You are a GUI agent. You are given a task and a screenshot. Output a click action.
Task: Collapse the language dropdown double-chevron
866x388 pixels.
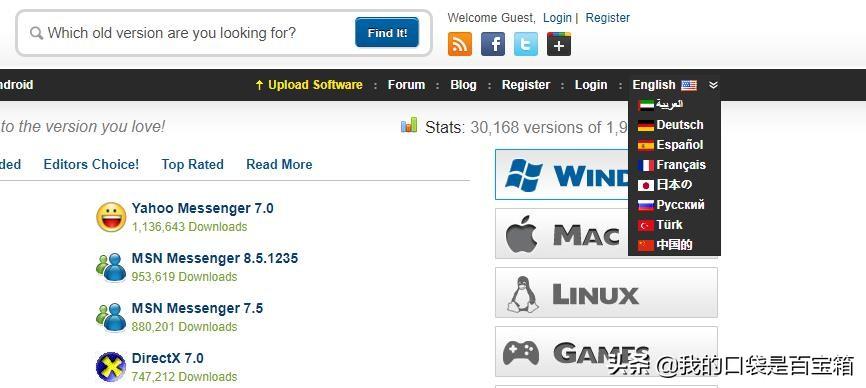tap(714, 85)
